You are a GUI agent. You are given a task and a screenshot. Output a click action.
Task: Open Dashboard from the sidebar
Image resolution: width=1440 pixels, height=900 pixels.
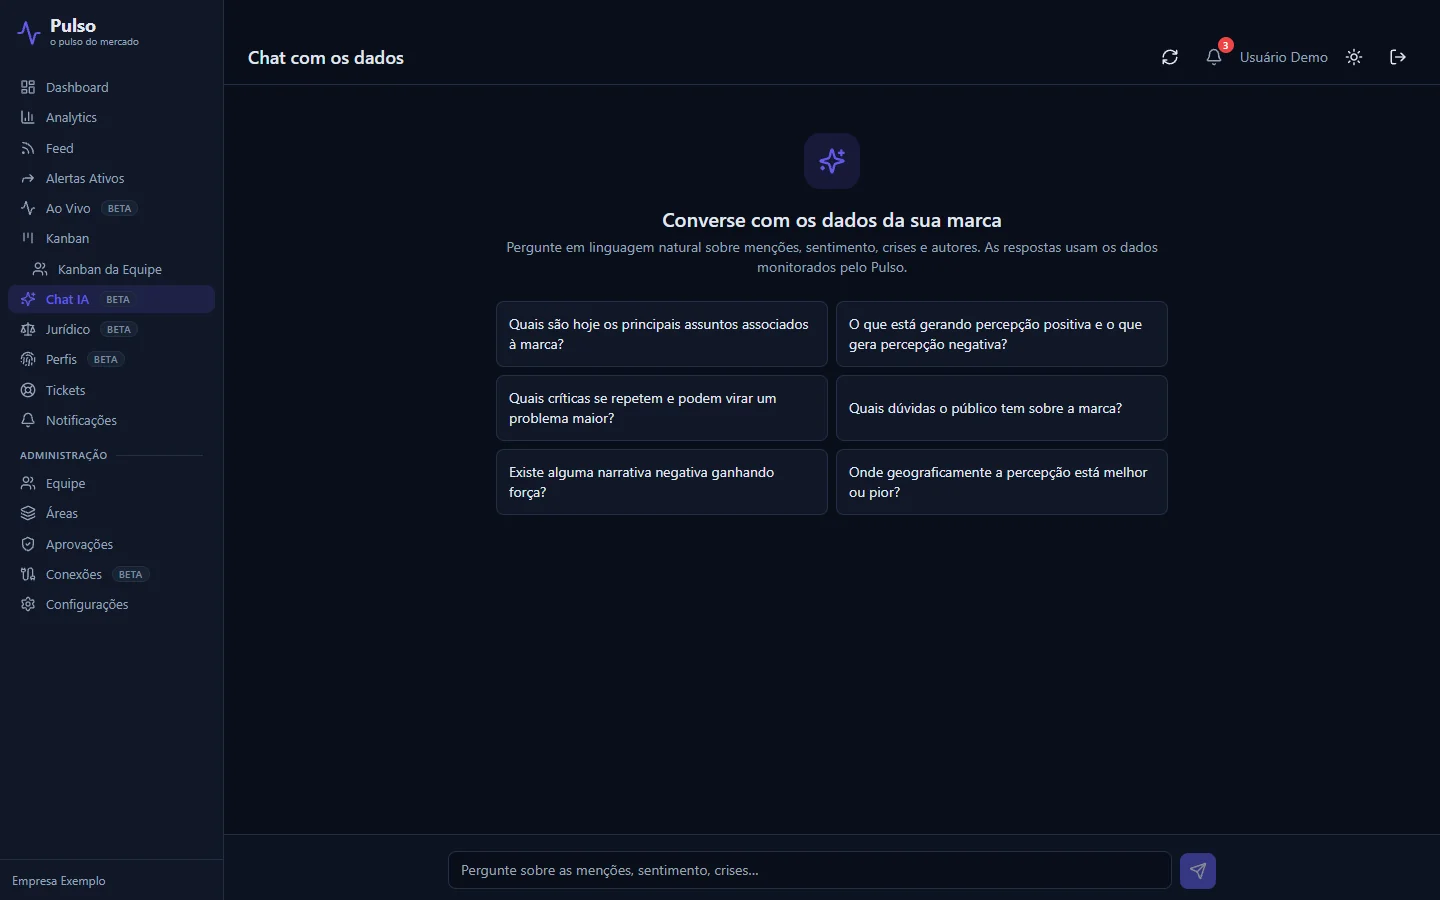[111, 87]
